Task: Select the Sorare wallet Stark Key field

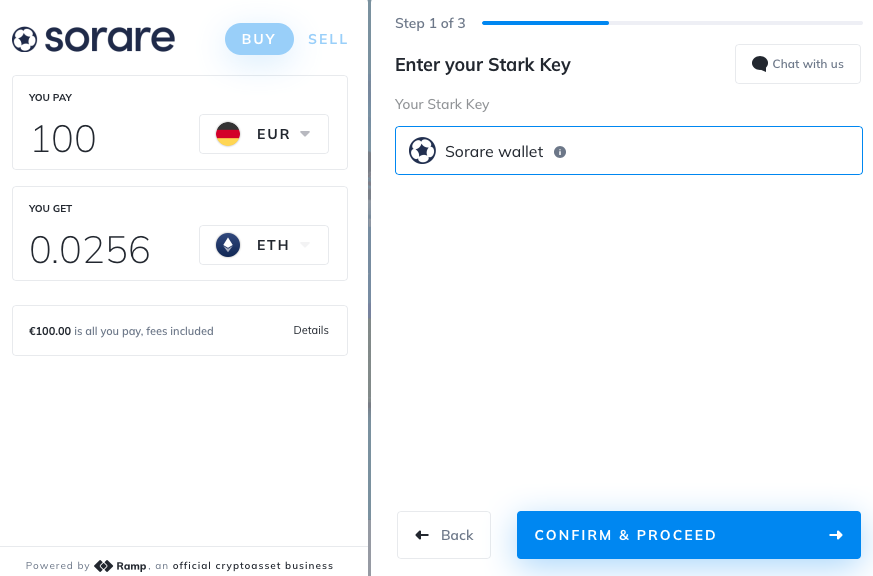Action: click(x=629, y=150)
